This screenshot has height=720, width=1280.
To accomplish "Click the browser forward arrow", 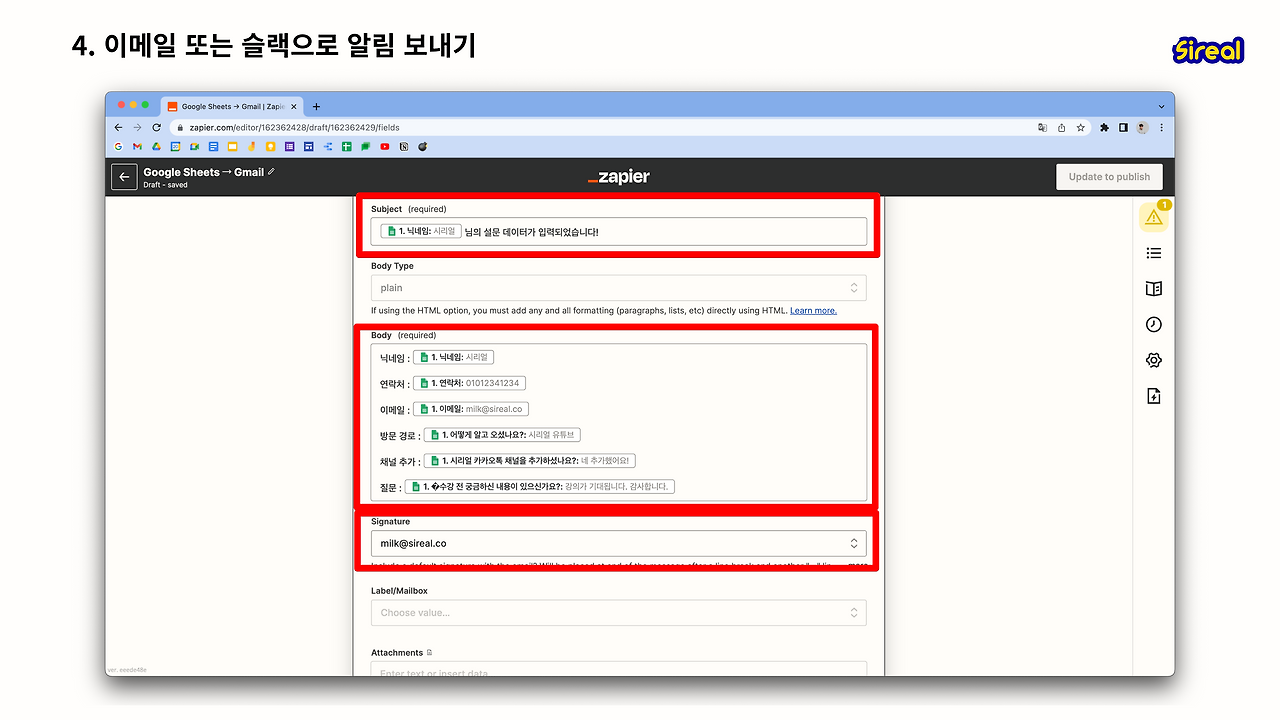I will [x=138, y=128].
